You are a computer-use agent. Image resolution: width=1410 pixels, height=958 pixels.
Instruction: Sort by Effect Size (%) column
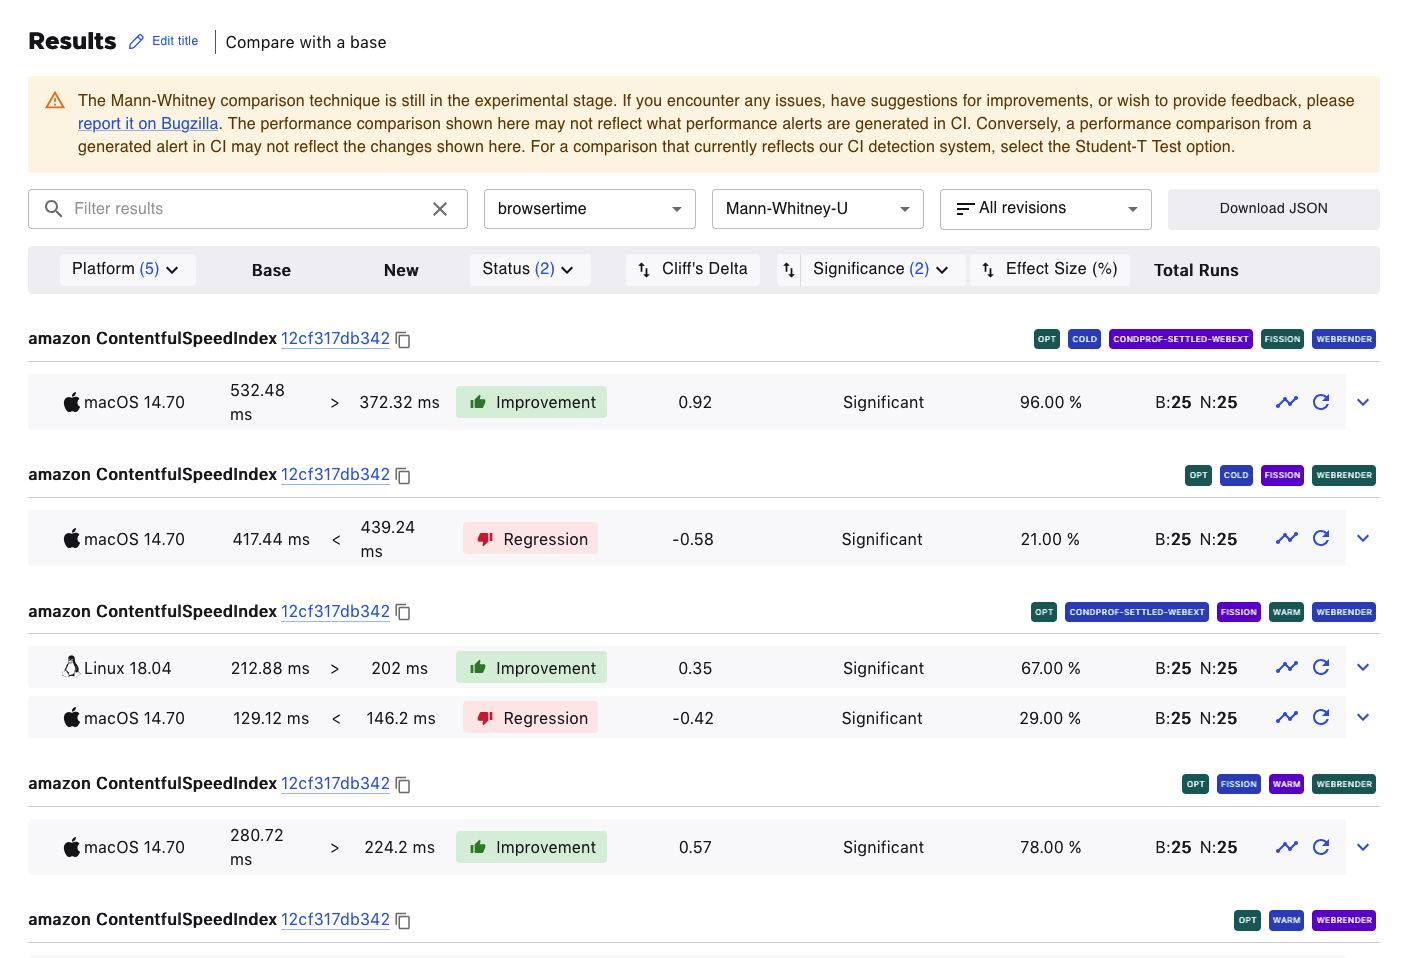point(1049,269)
